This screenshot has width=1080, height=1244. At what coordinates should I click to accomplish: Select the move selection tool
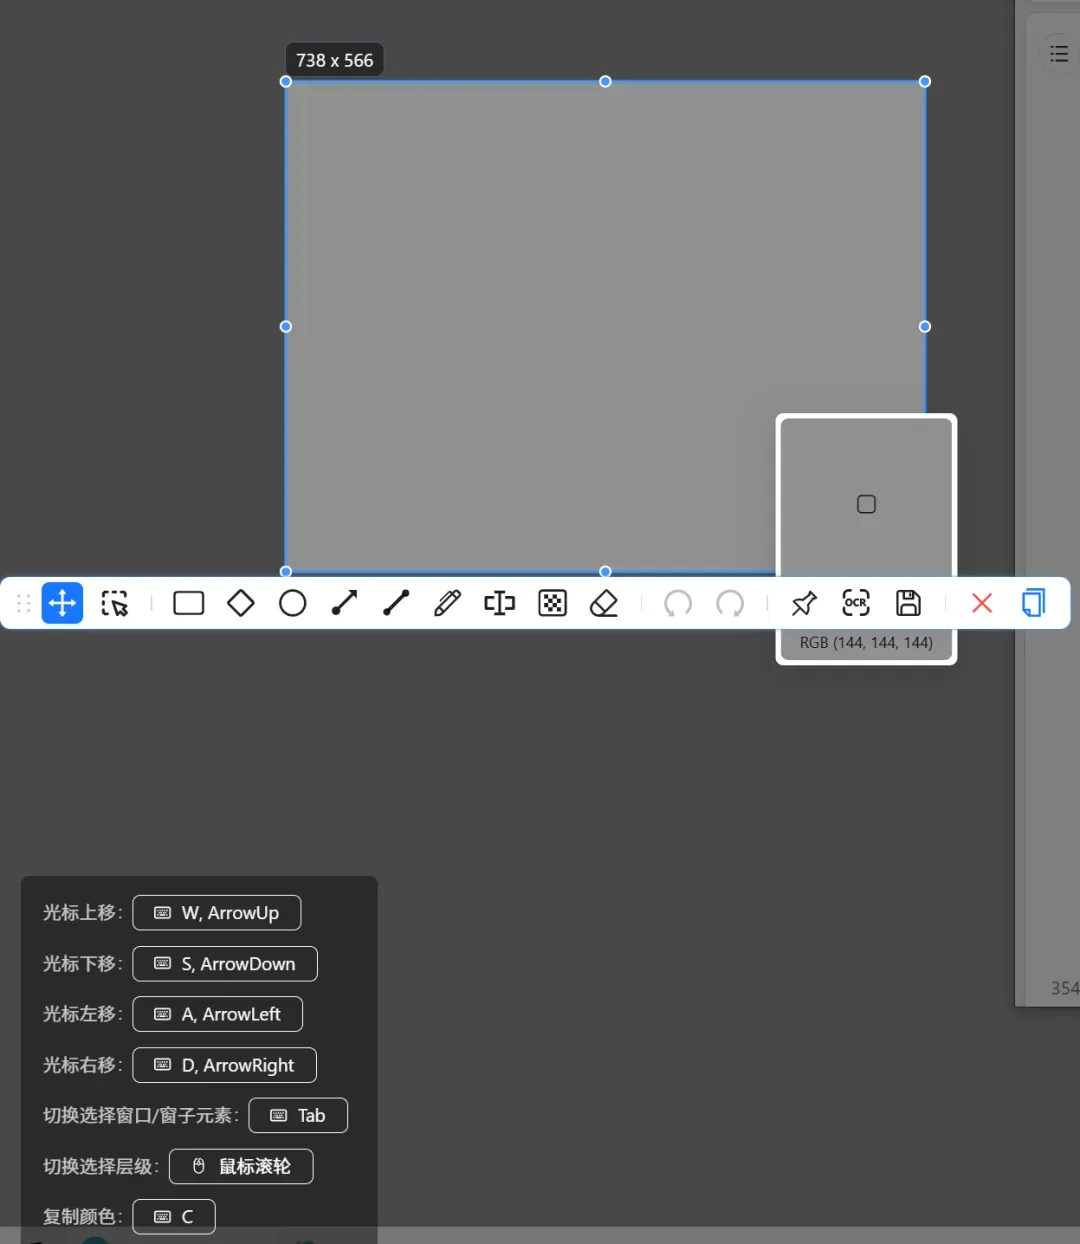62,603
